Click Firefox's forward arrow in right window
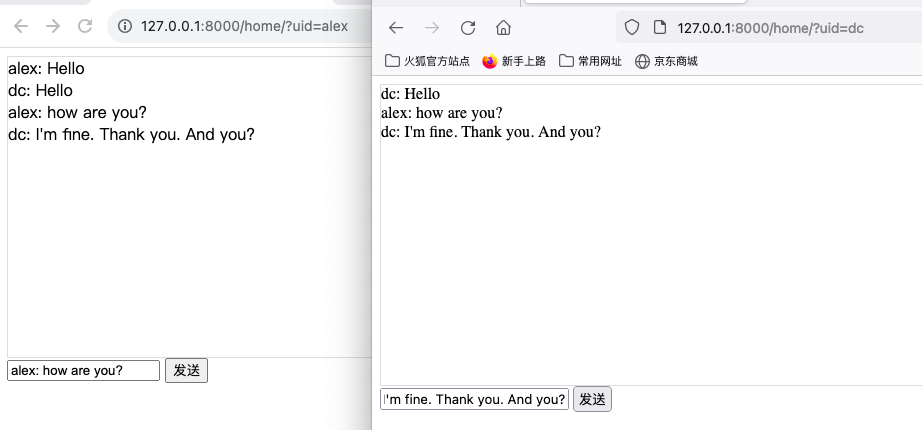 (432, 28)
